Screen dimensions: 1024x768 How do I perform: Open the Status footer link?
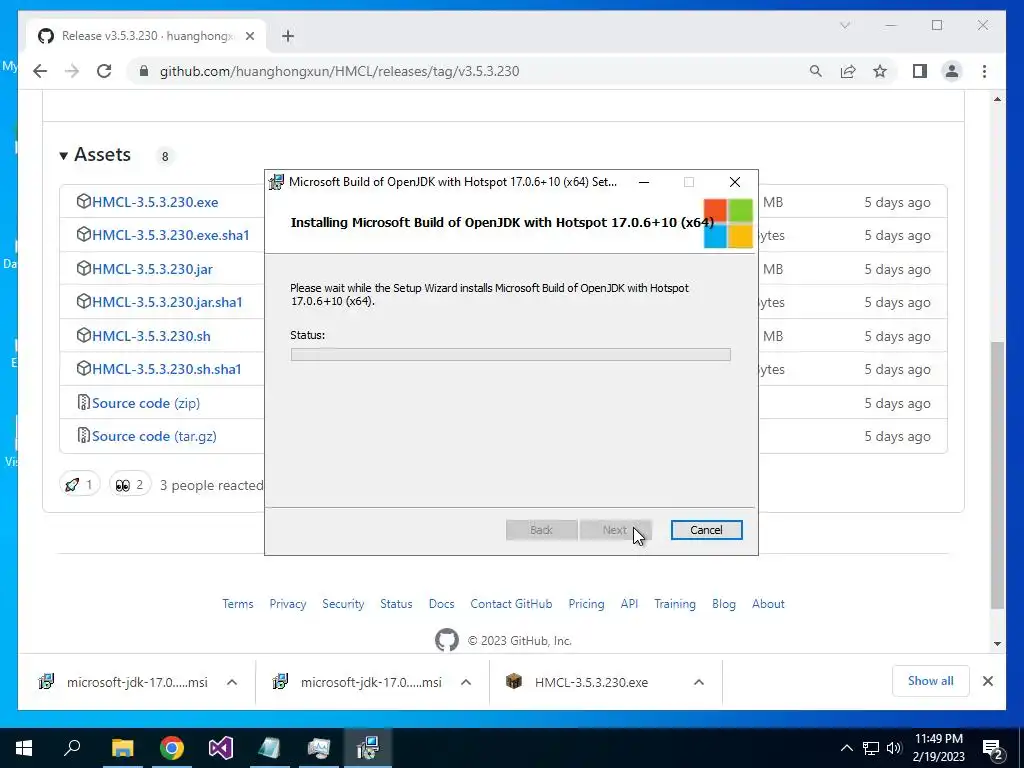pyautogui.click(x=396, y=604)
